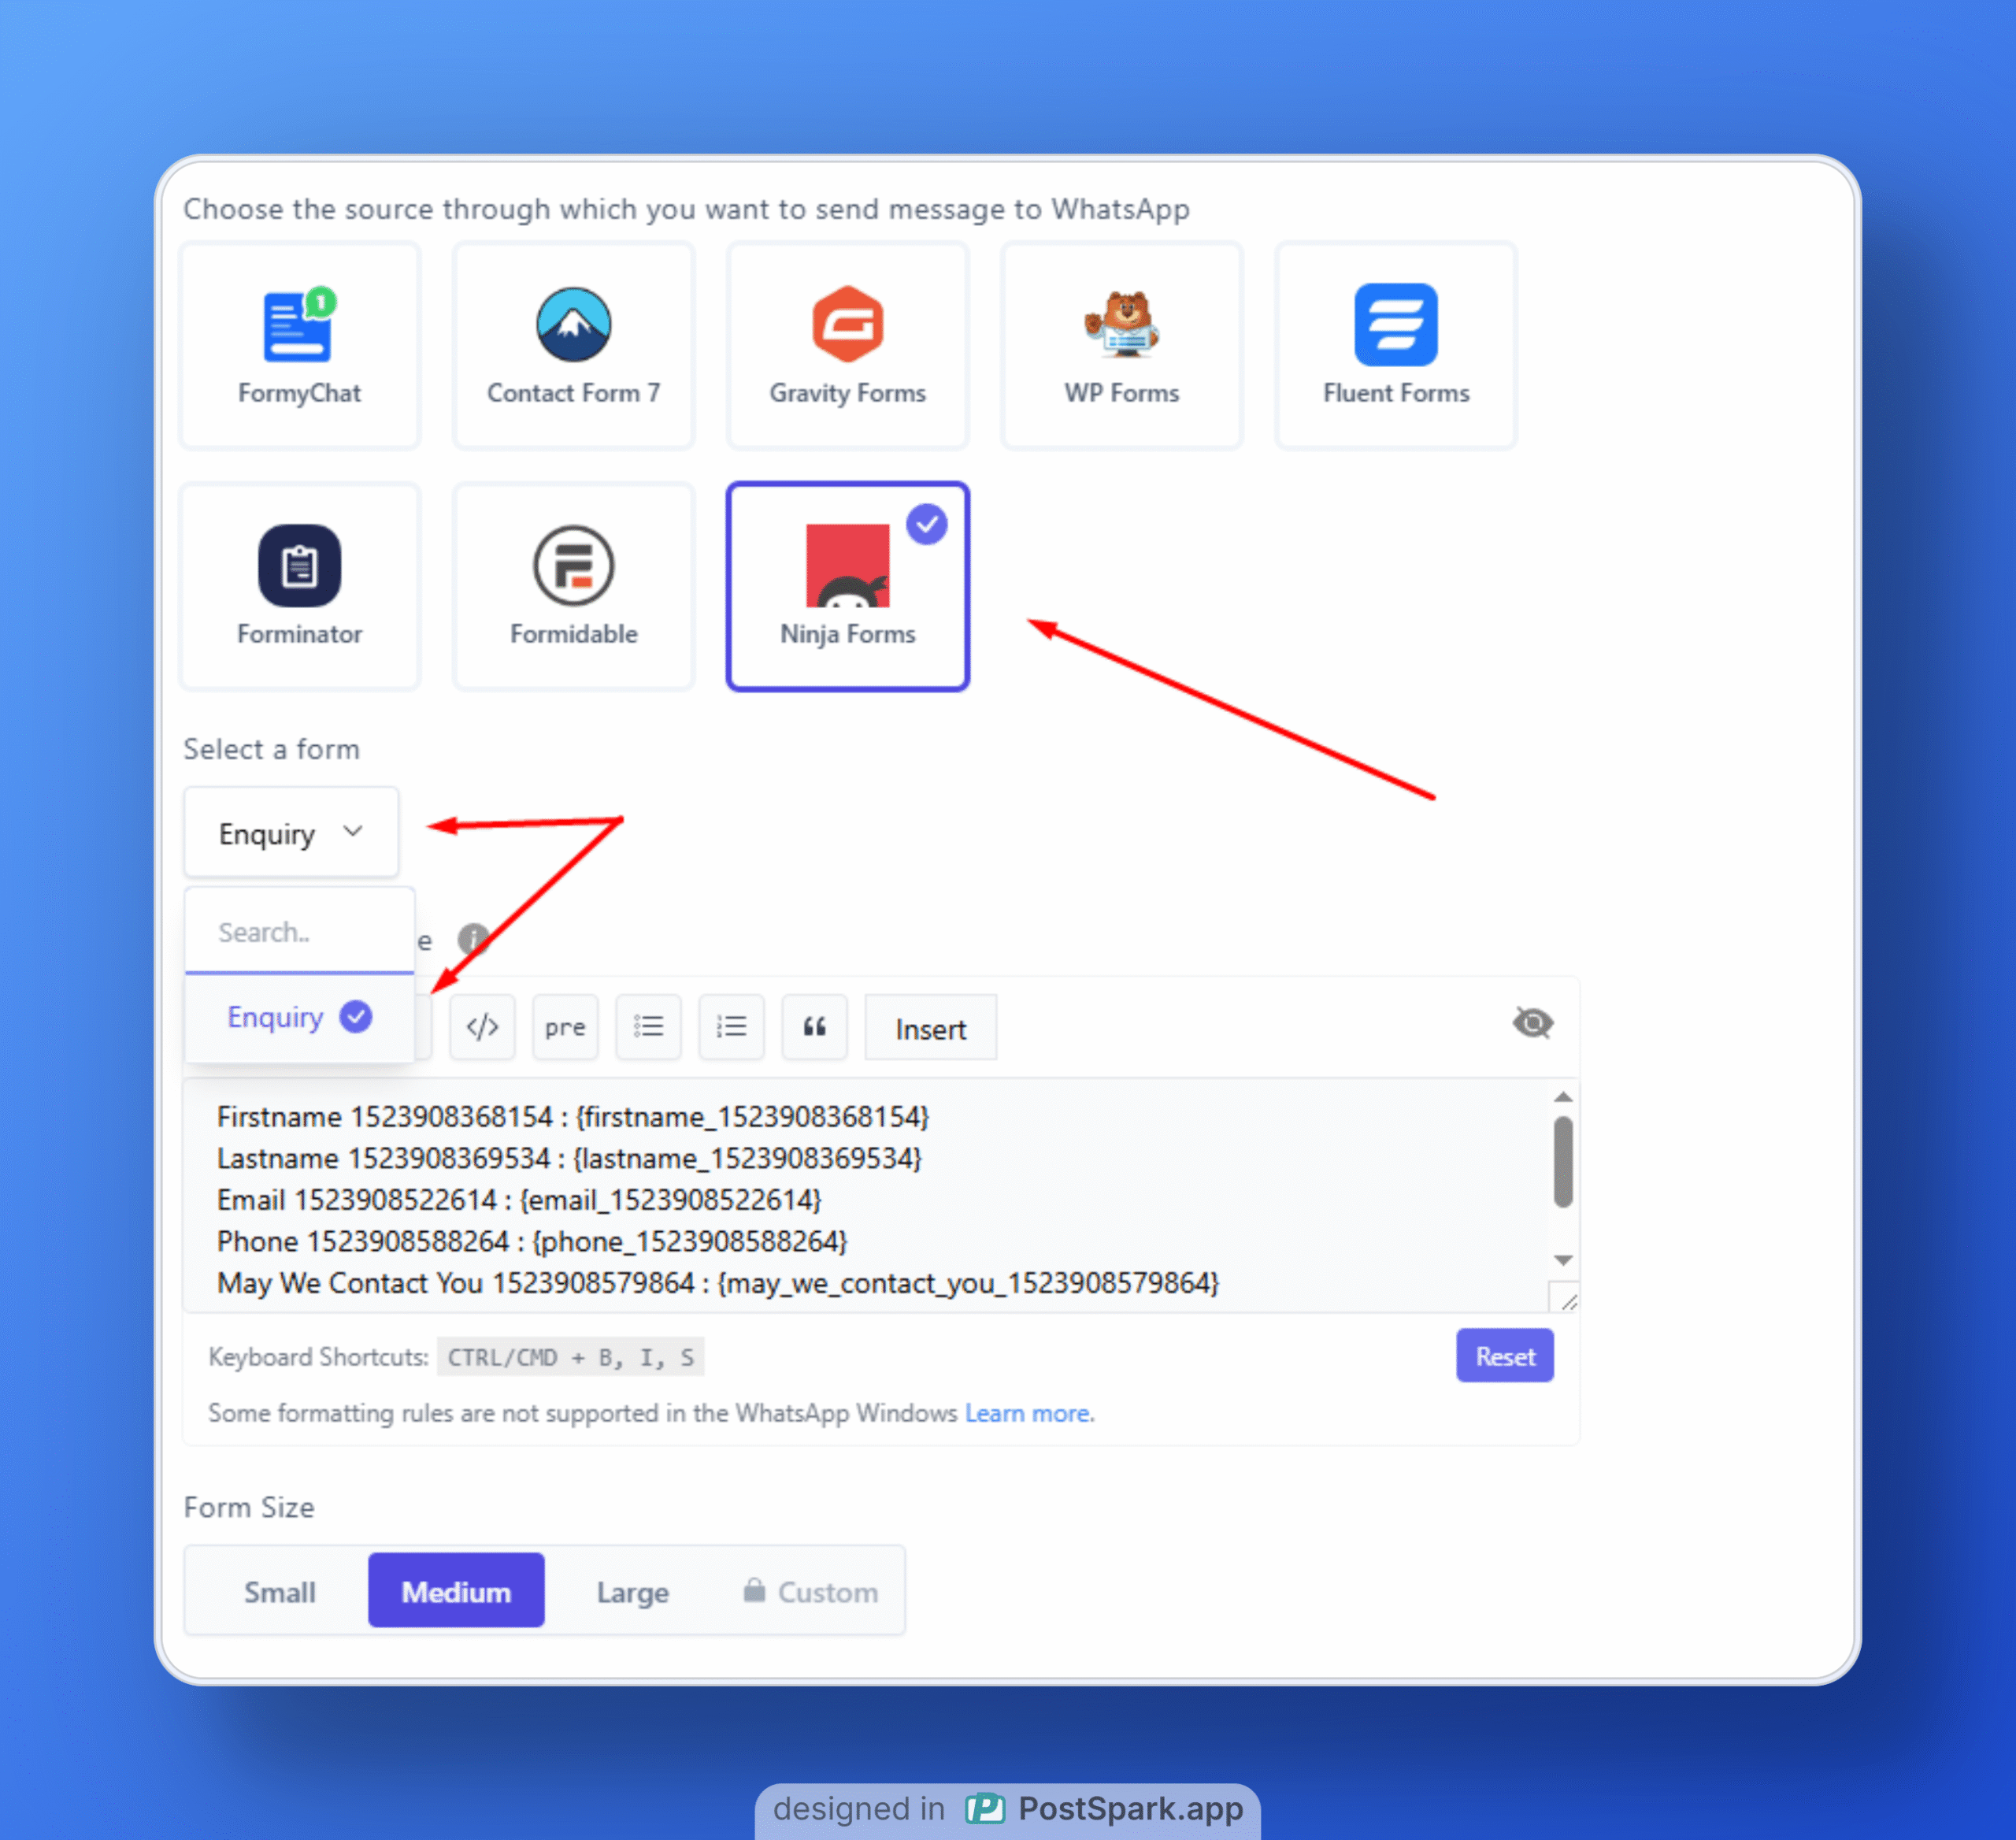The height and width of the screenshot is (1840, 2016).
Task: Apply pre block formatting
Action: (x=565, y=1027)
